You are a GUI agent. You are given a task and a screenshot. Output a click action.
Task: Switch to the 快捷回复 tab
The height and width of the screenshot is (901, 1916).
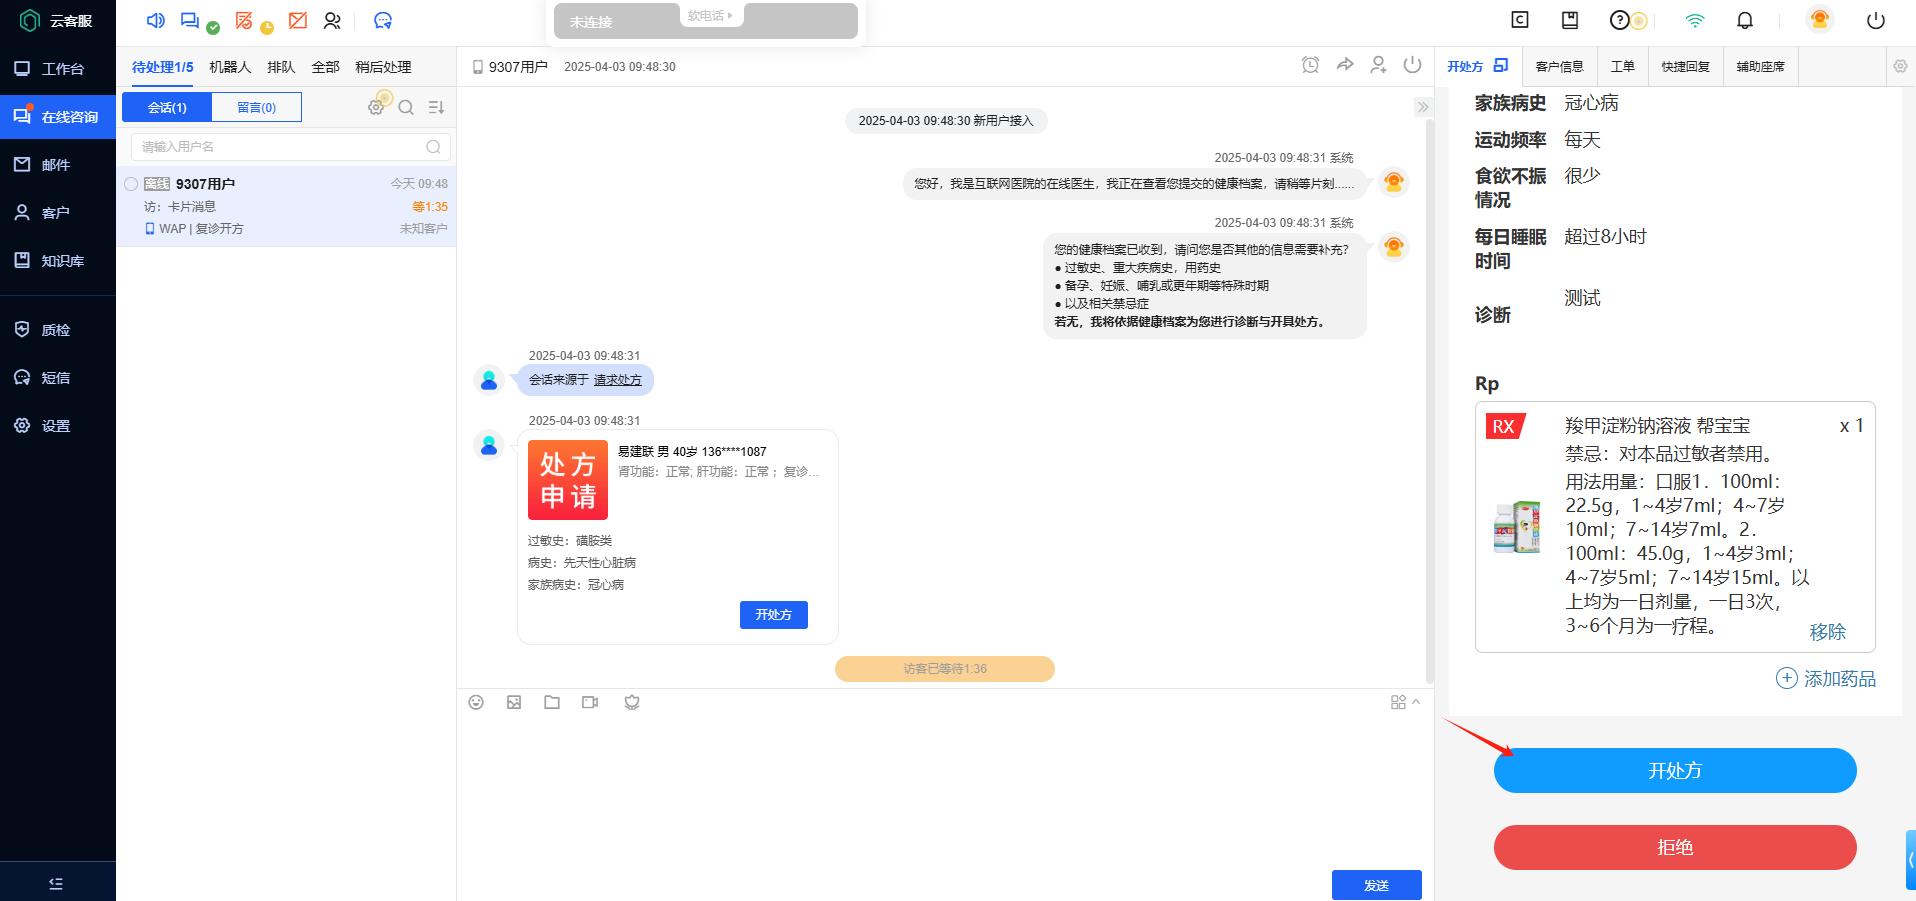tap(1686, 66)
